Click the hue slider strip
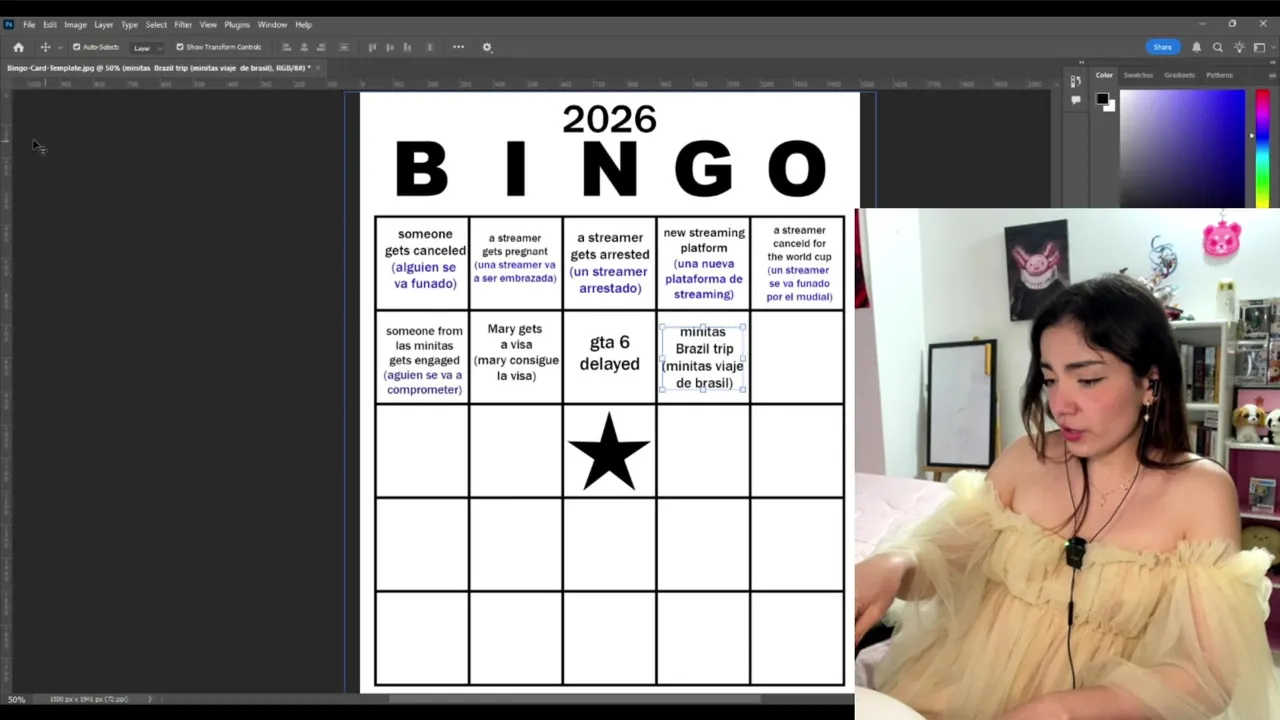This screenshot has height=720, width=1280. 1262,148
